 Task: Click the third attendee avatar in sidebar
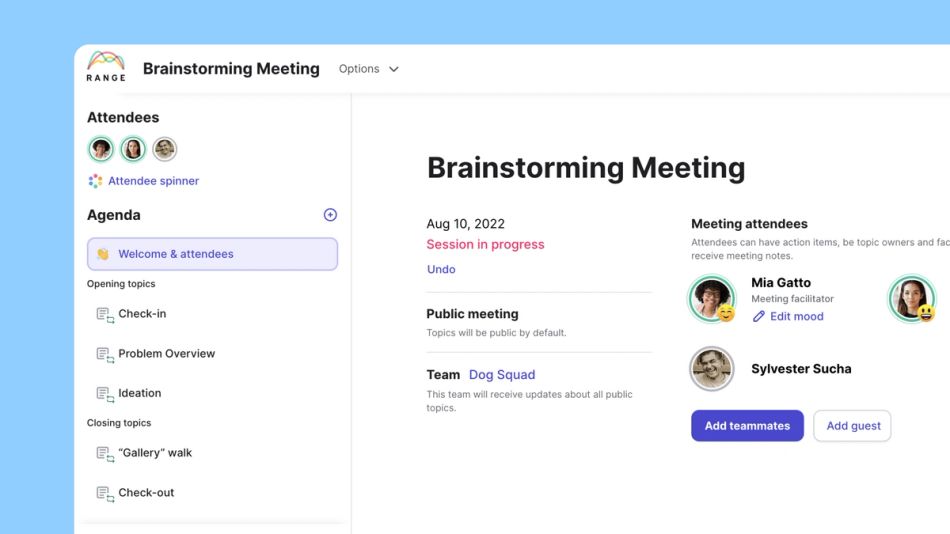[164, 149]
